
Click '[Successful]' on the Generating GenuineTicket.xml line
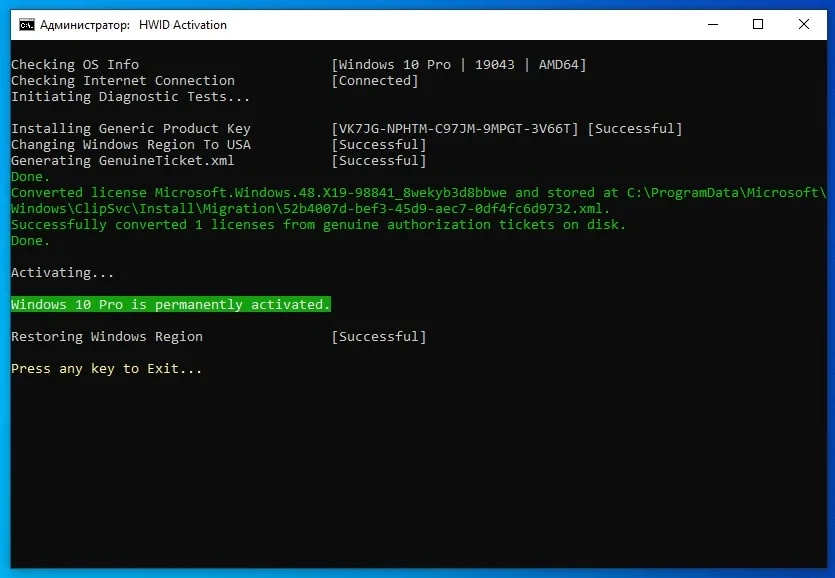(379, 160)
